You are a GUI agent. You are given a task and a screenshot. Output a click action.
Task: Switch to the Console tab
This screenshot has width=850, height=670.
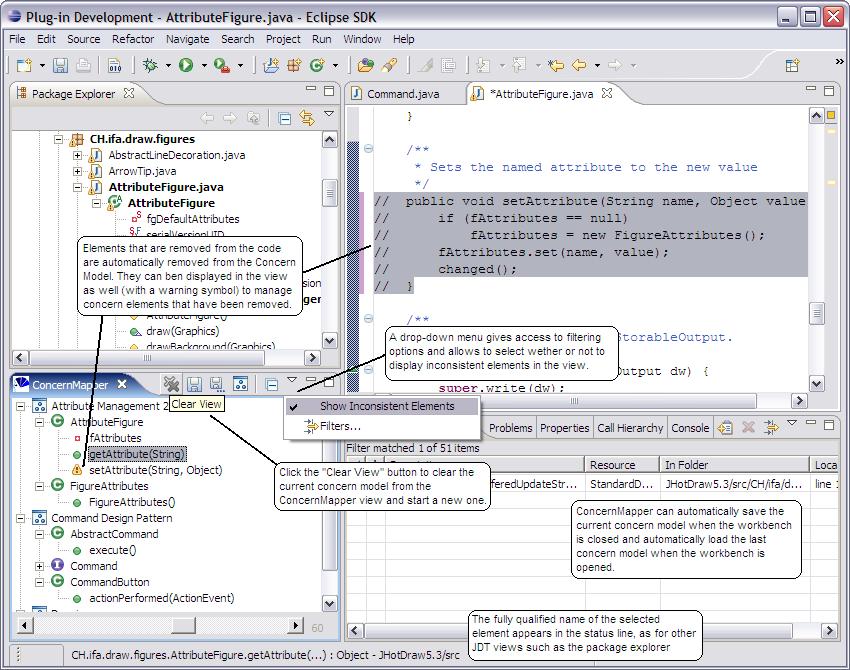point(690,428)
